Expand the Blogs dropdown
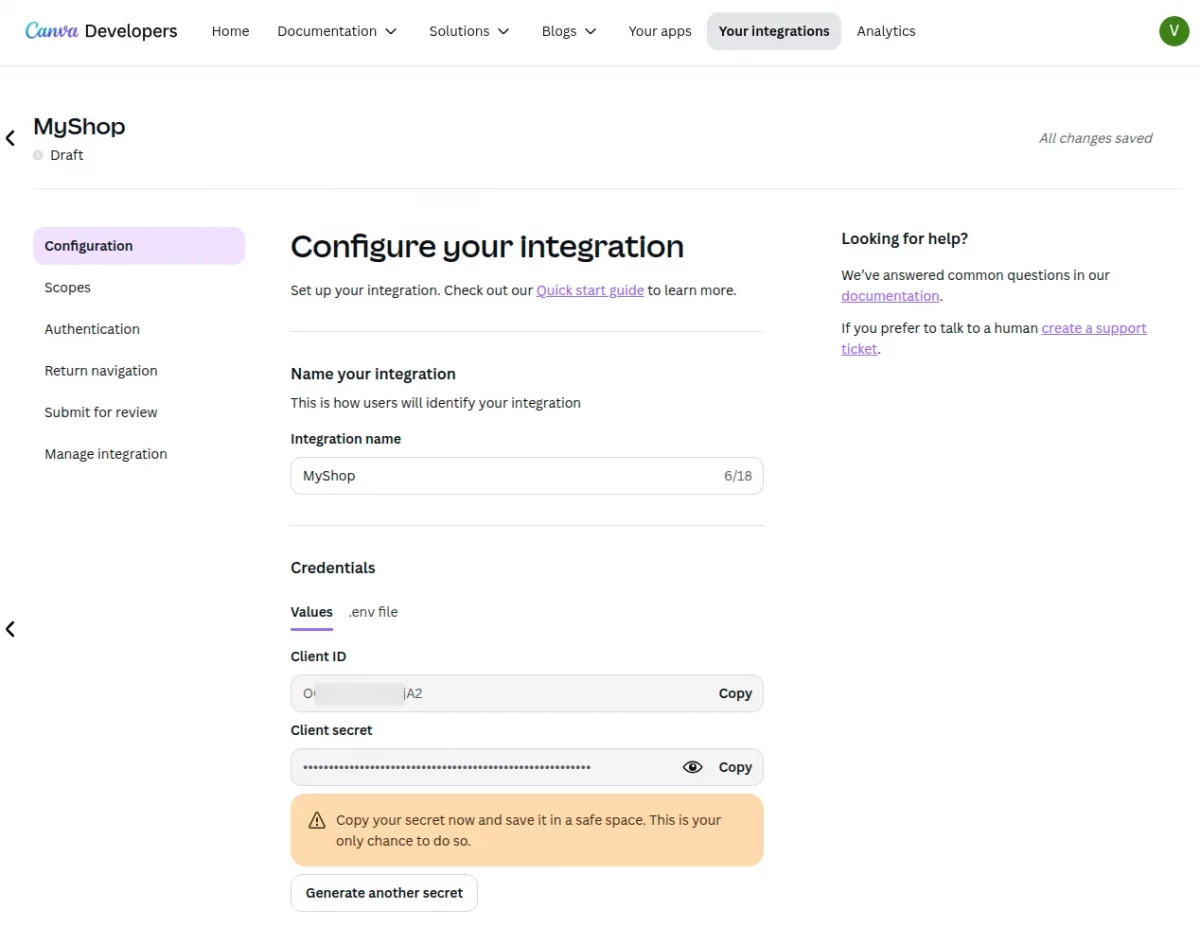 click(569, 31)
